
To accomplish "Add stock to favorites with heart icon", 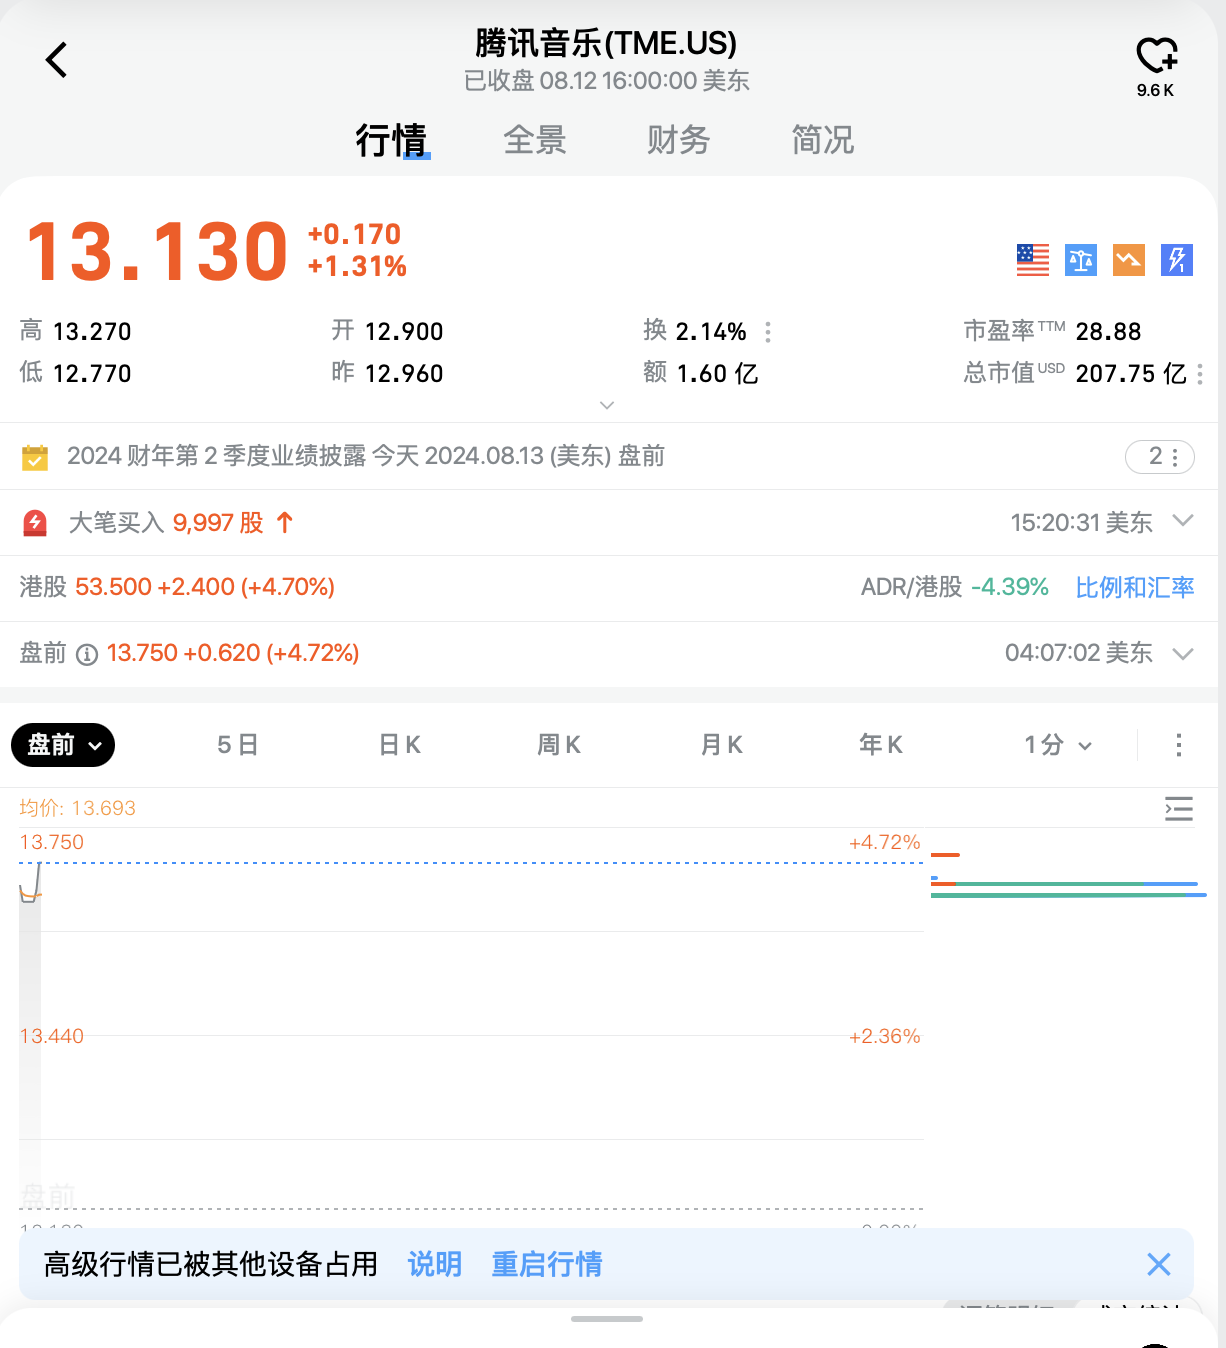I will point(1156,56).
